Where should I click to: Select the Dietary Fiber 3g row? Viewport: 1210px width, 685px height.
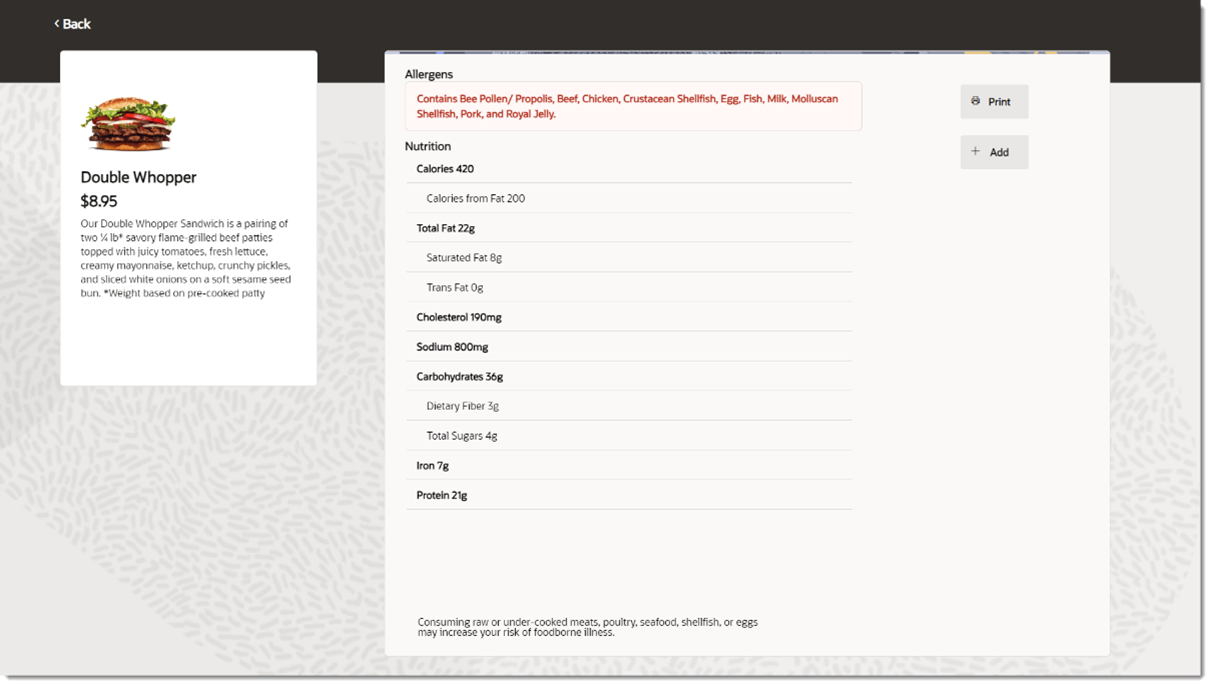tap(629, 406)
